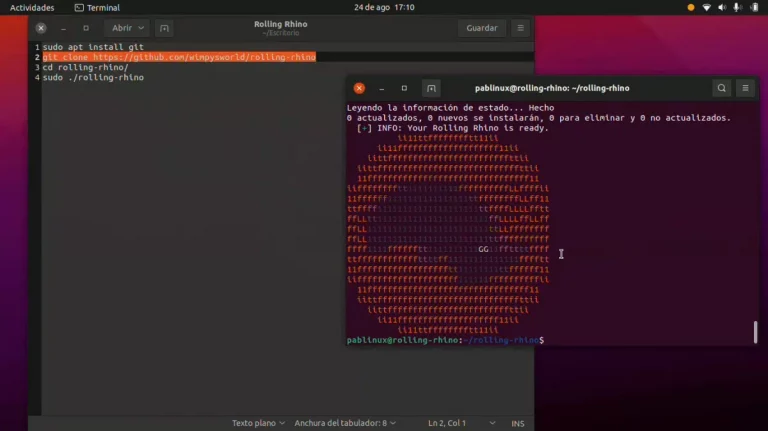Click the terminal prompt line

click(x=445, y=340)
